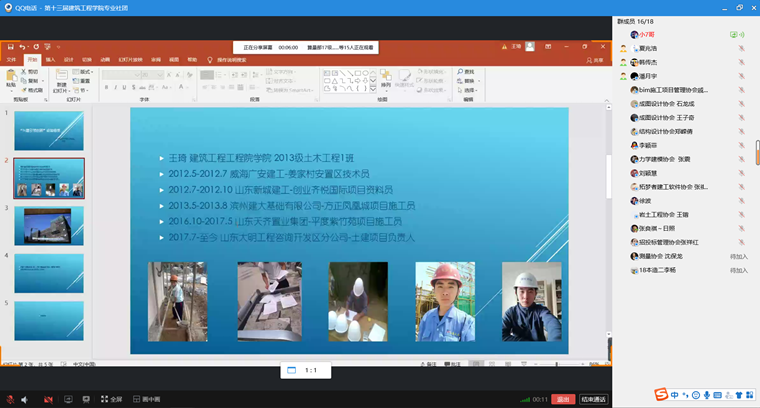The height and width of the screenshot is (408, 760).
Task: Click the 新建幻灯片 new slide icon
Action: 62,77
